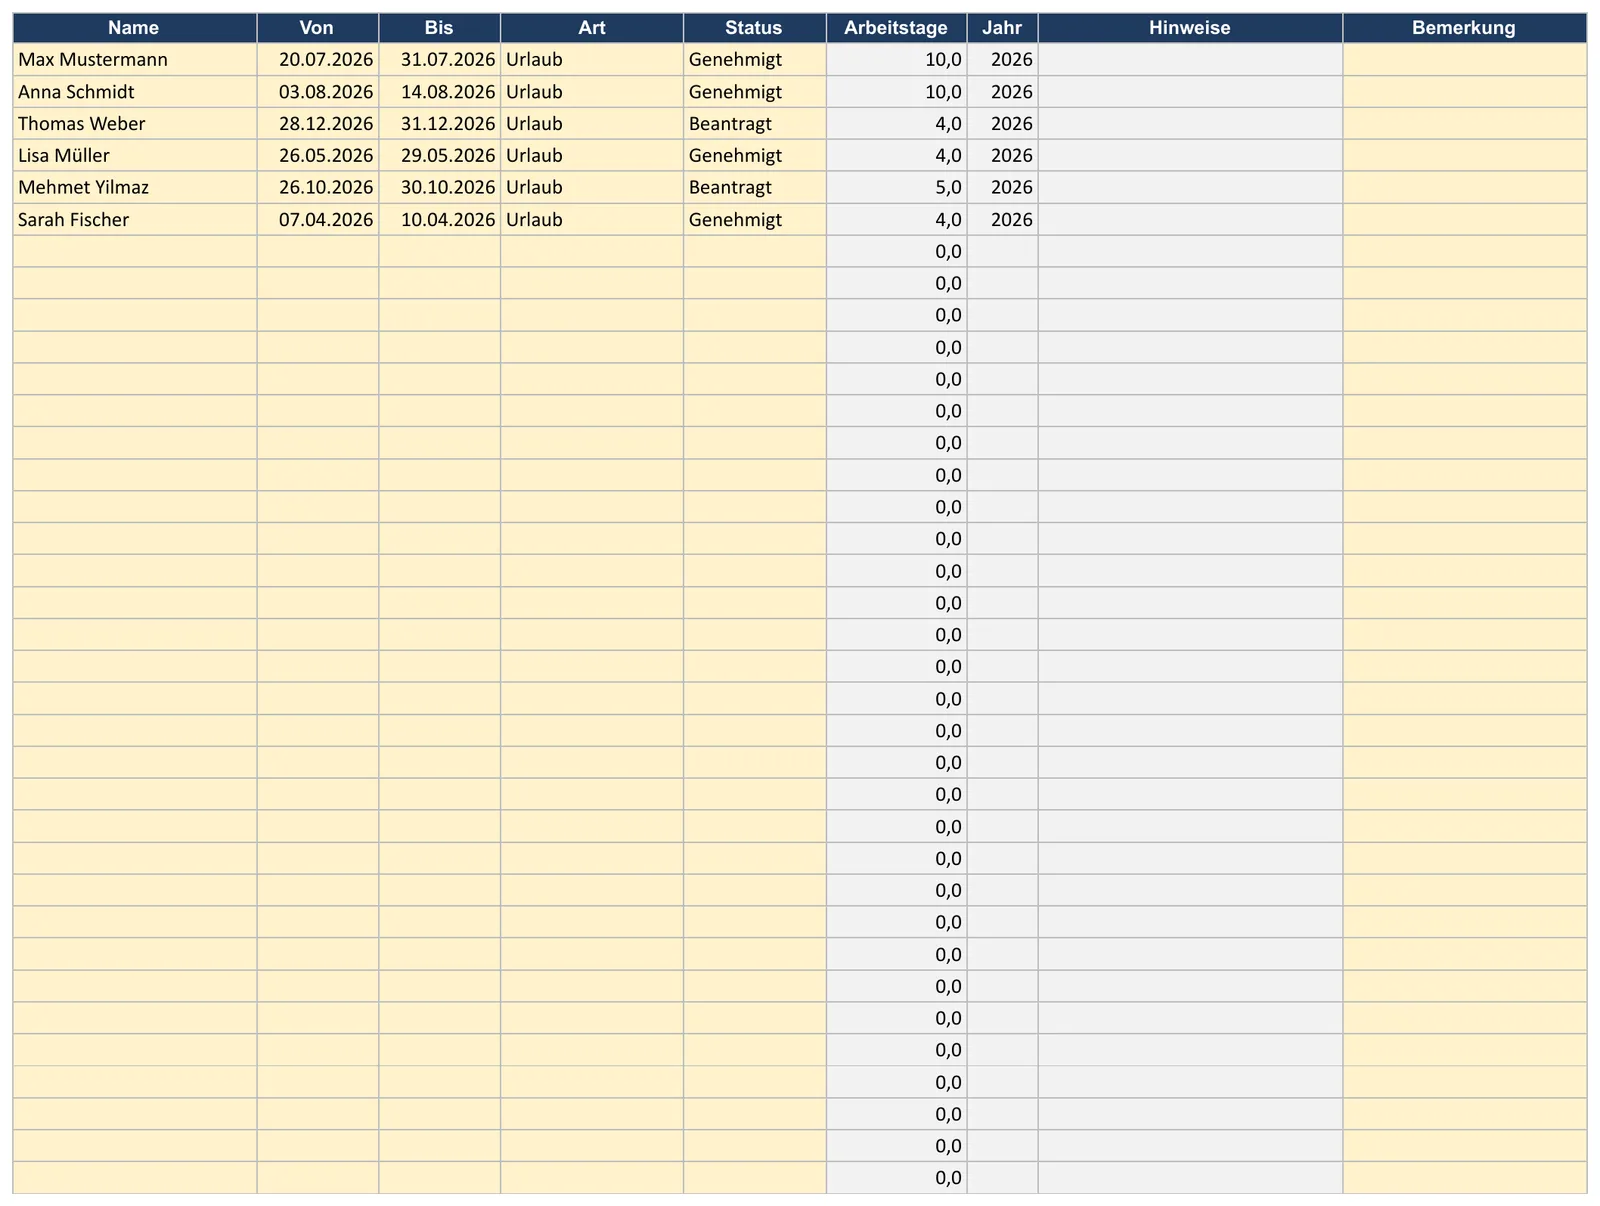The height and width of the screenshot is (1206, 1600).
Task: Click Max Mustermann's Genehmigt status cell
Action: coord(755,60)
